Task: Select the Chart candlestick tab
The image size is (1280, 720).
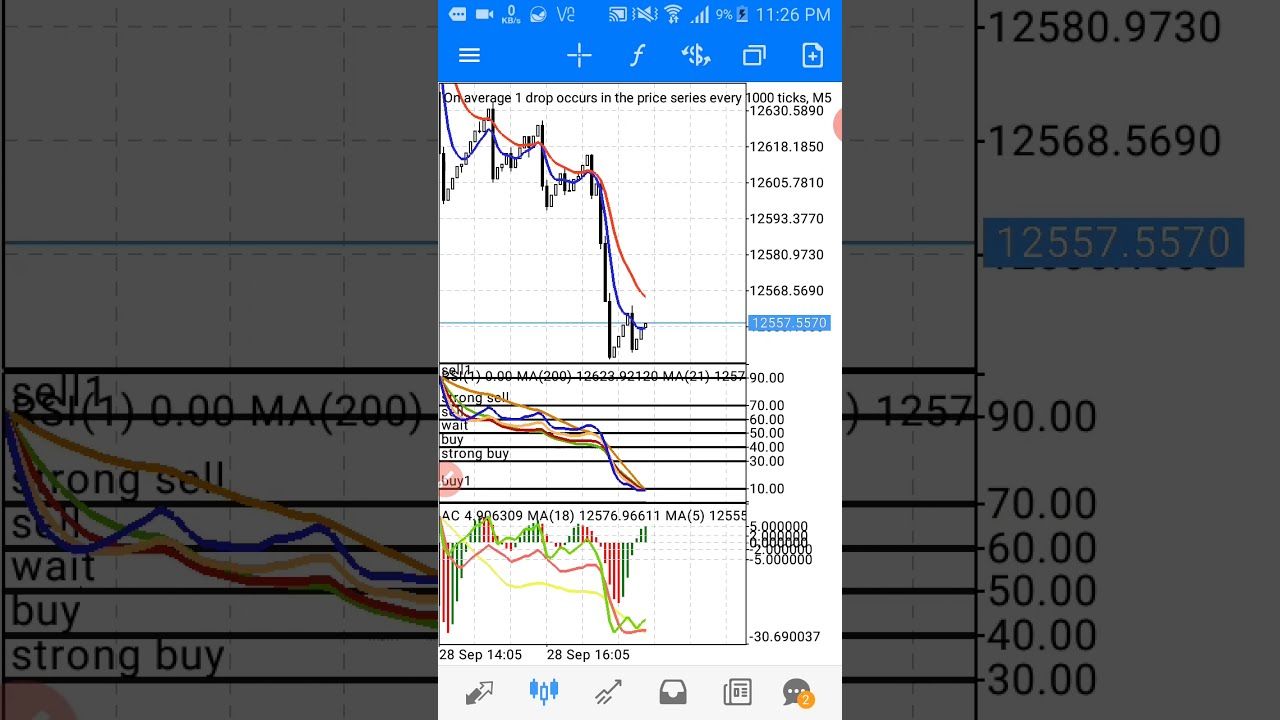Action: [x=543, y=692]
